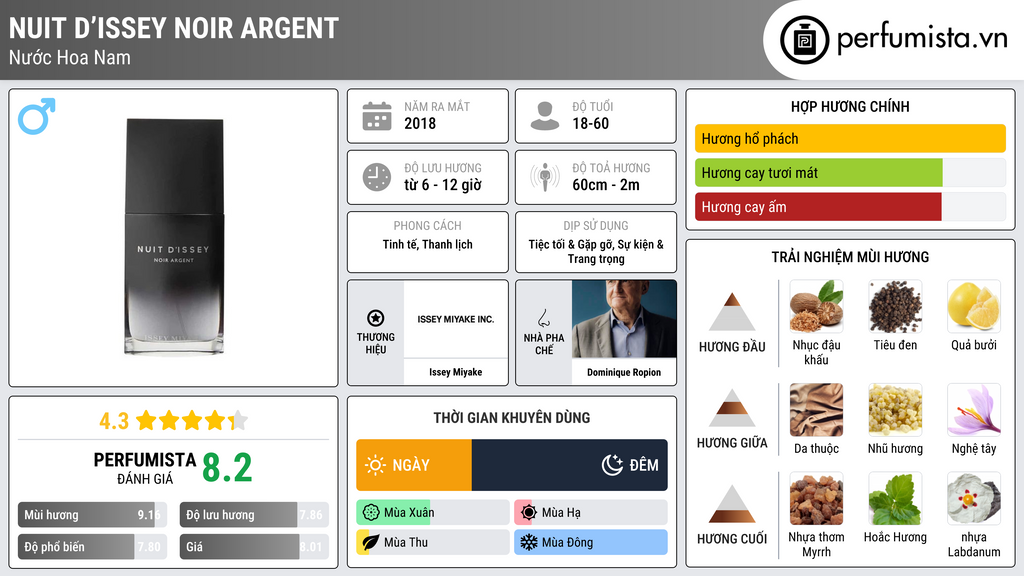Click the clock icon beside Độ Lưu Hương
1024x576 pixels.
tap(376, 177)
